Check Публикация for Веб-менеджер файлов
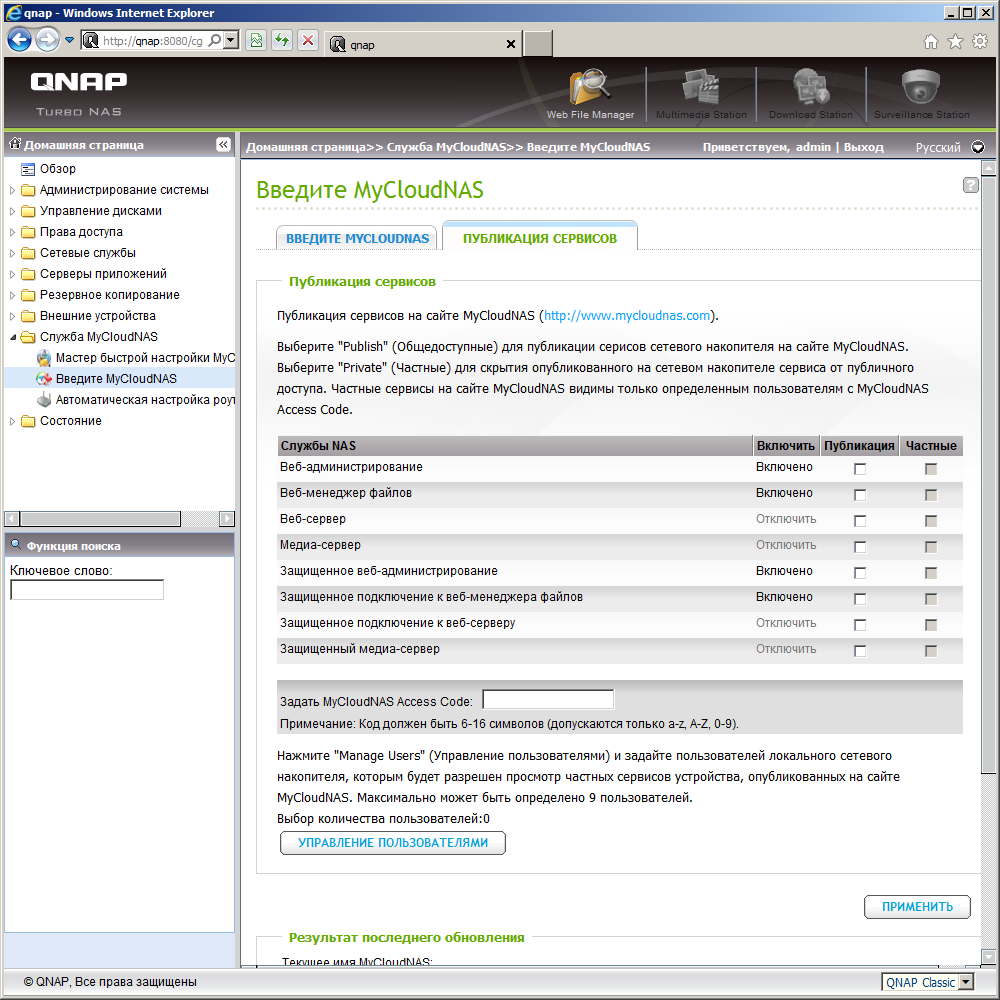 coord(860,495)
